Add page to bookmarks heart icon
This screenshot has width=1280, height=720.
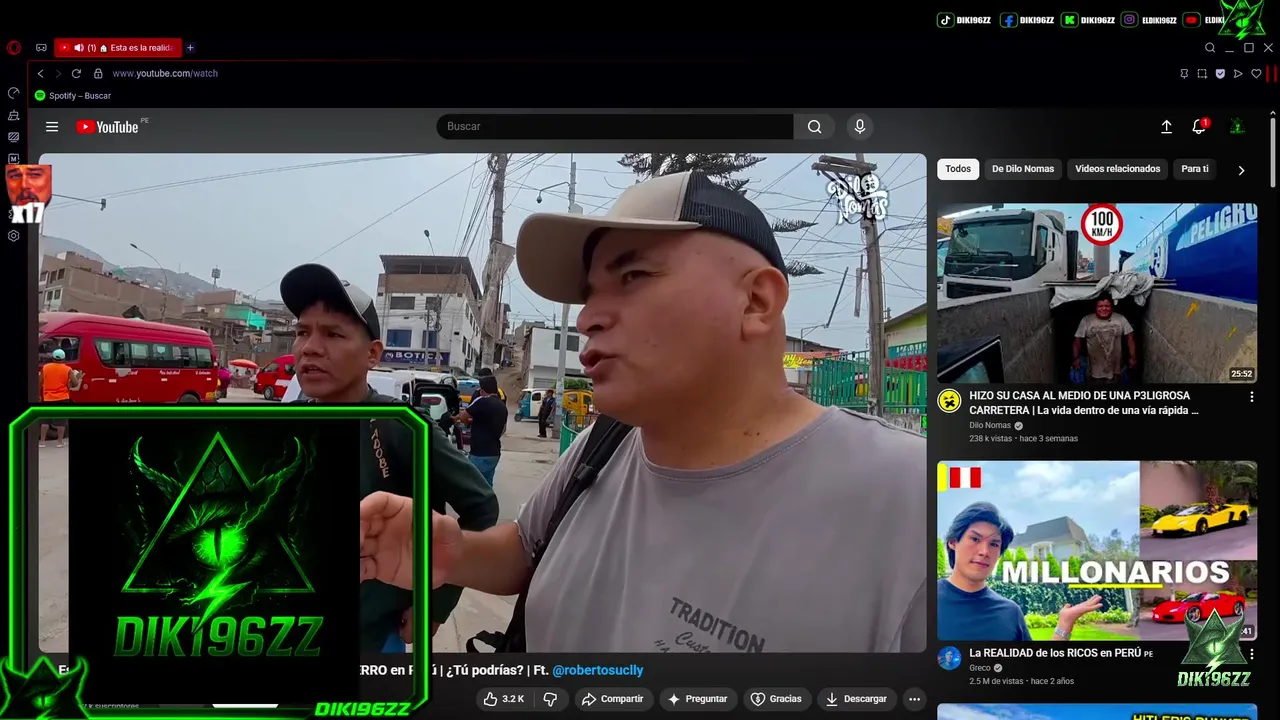pos(1256,73)
